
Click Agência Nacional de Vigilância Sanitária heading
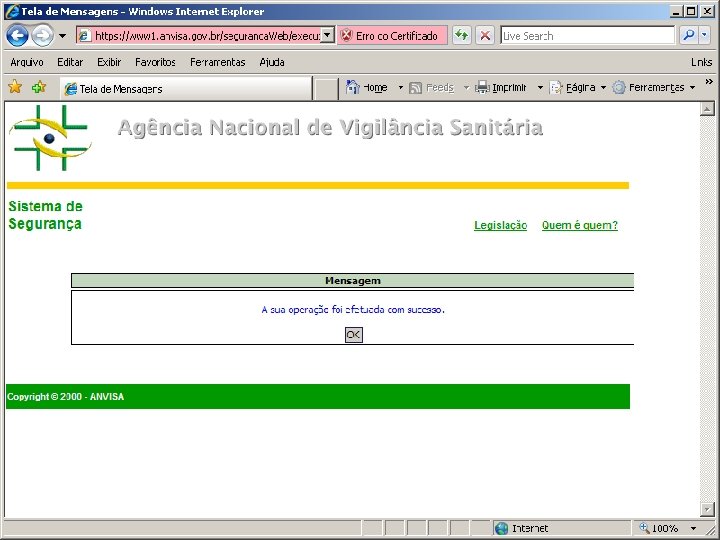pyautogui.click(x=330, y=128)
